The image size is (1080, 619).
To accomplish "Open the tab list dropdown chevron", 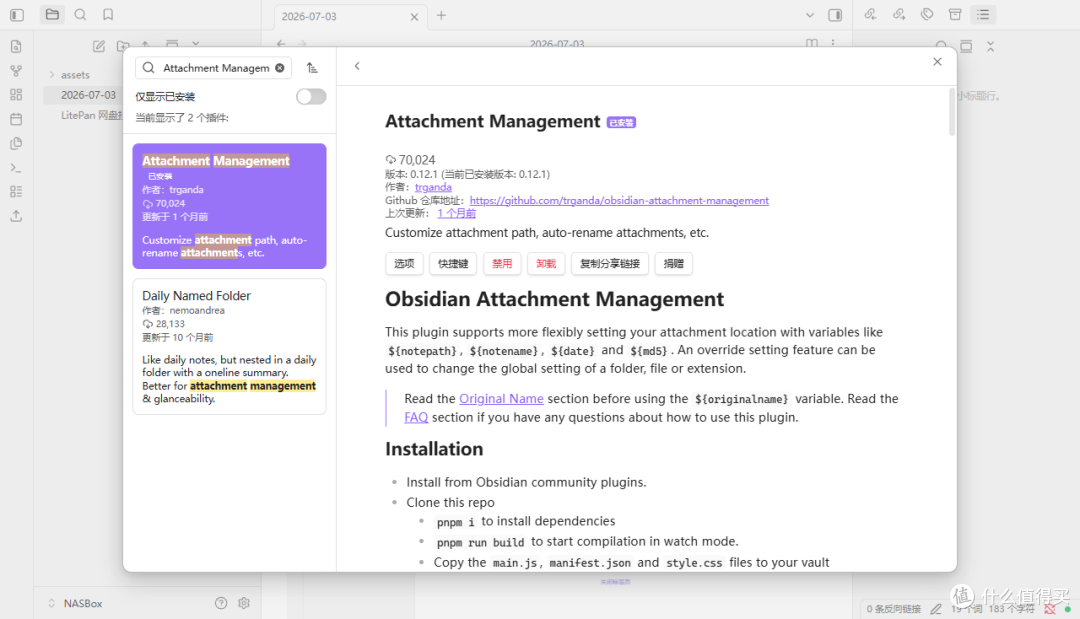I will tap(810, 15).
